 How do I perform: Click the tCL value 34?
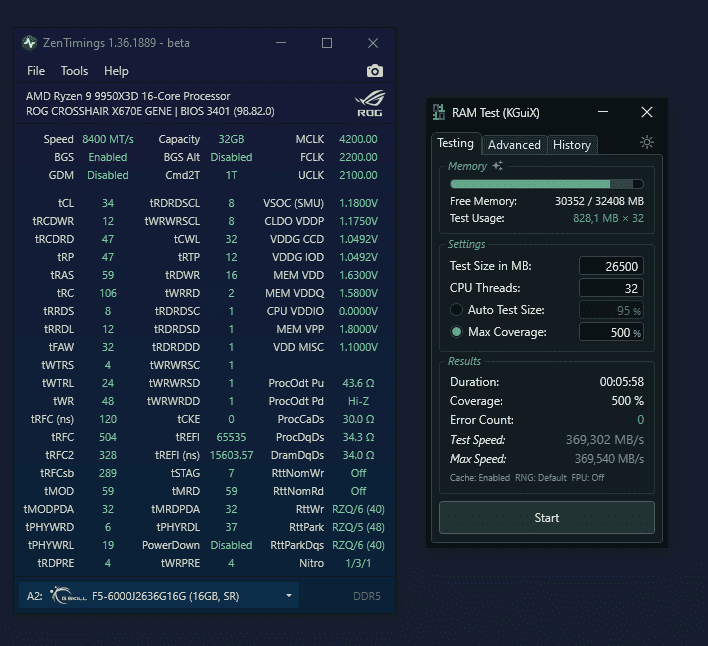coord(107,203)
